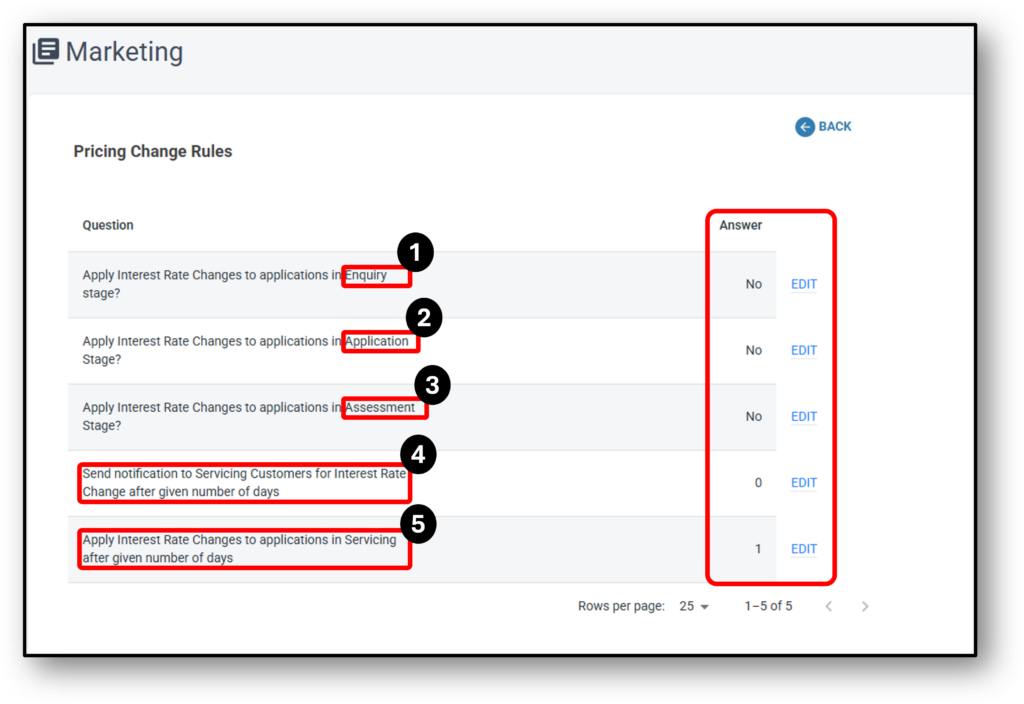This screenshot has height=704, width=1024.
Task: Click the BACK link text
Action: (x=835, y=127)
